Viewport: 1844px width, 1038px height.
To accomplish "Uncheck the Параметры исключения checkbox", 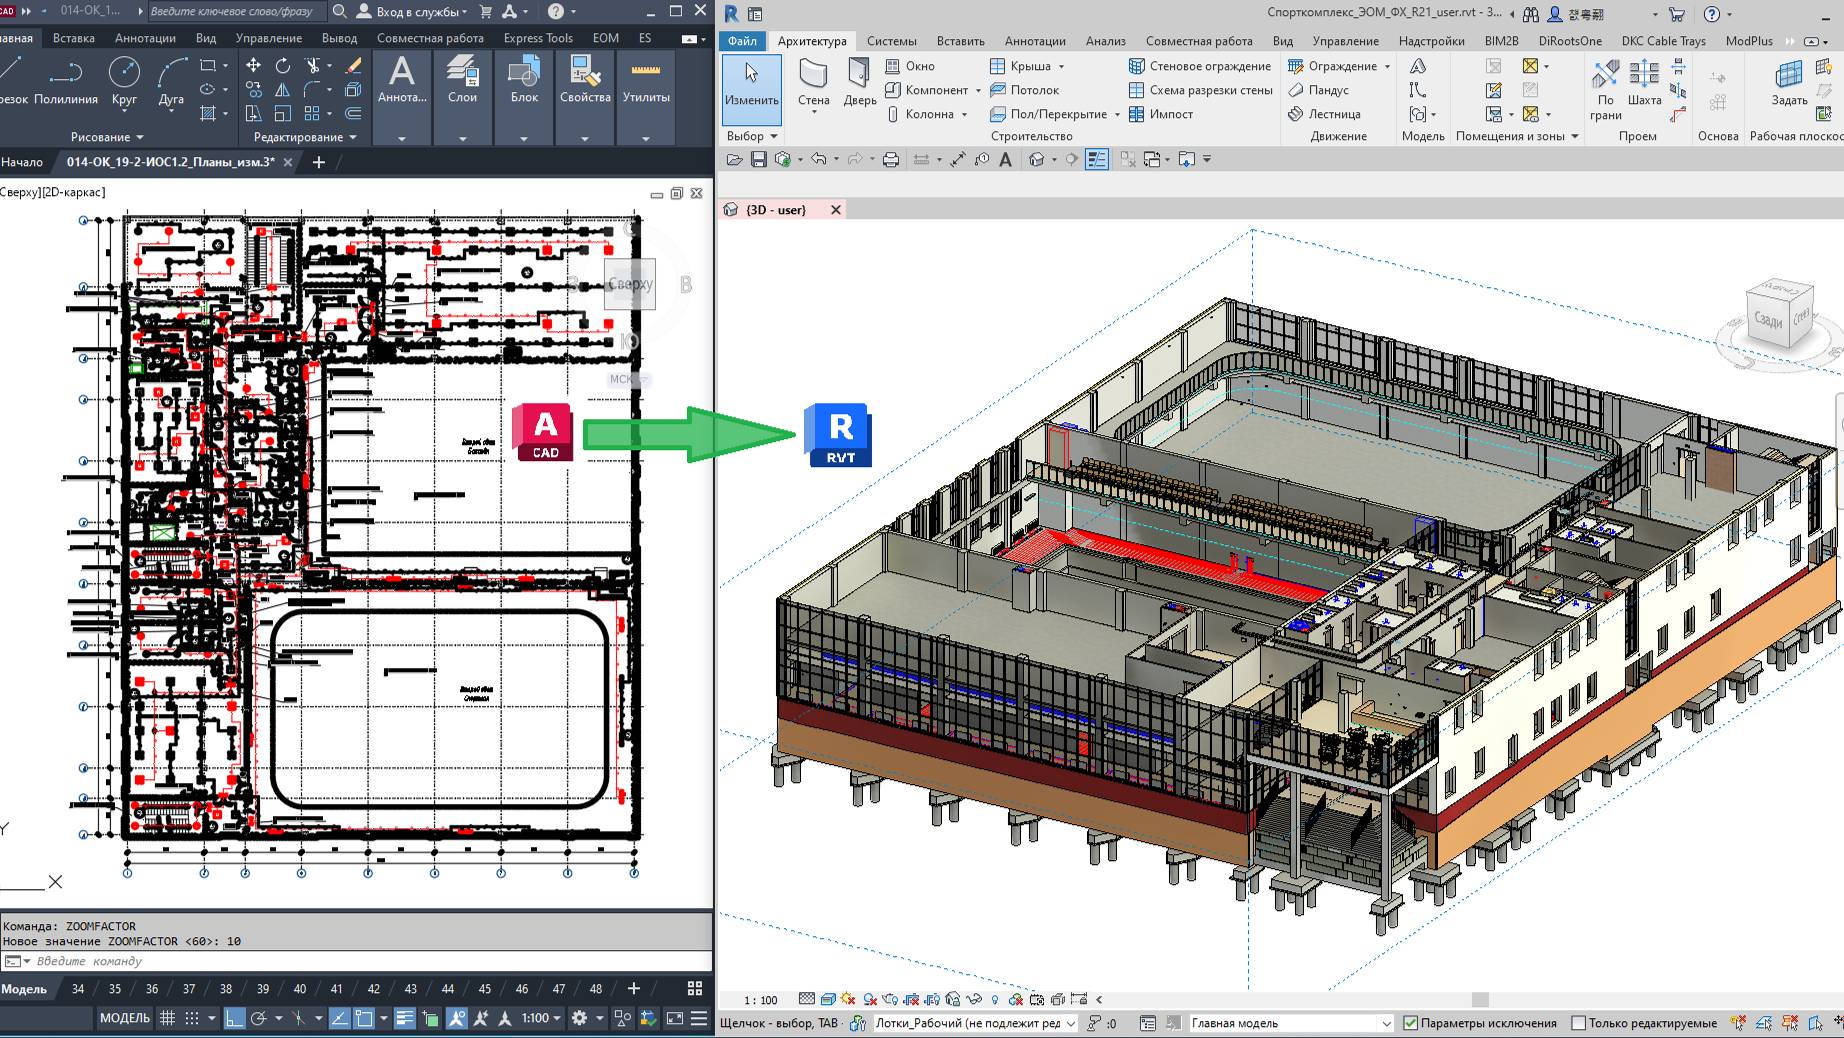I will click(1412, 1023).
